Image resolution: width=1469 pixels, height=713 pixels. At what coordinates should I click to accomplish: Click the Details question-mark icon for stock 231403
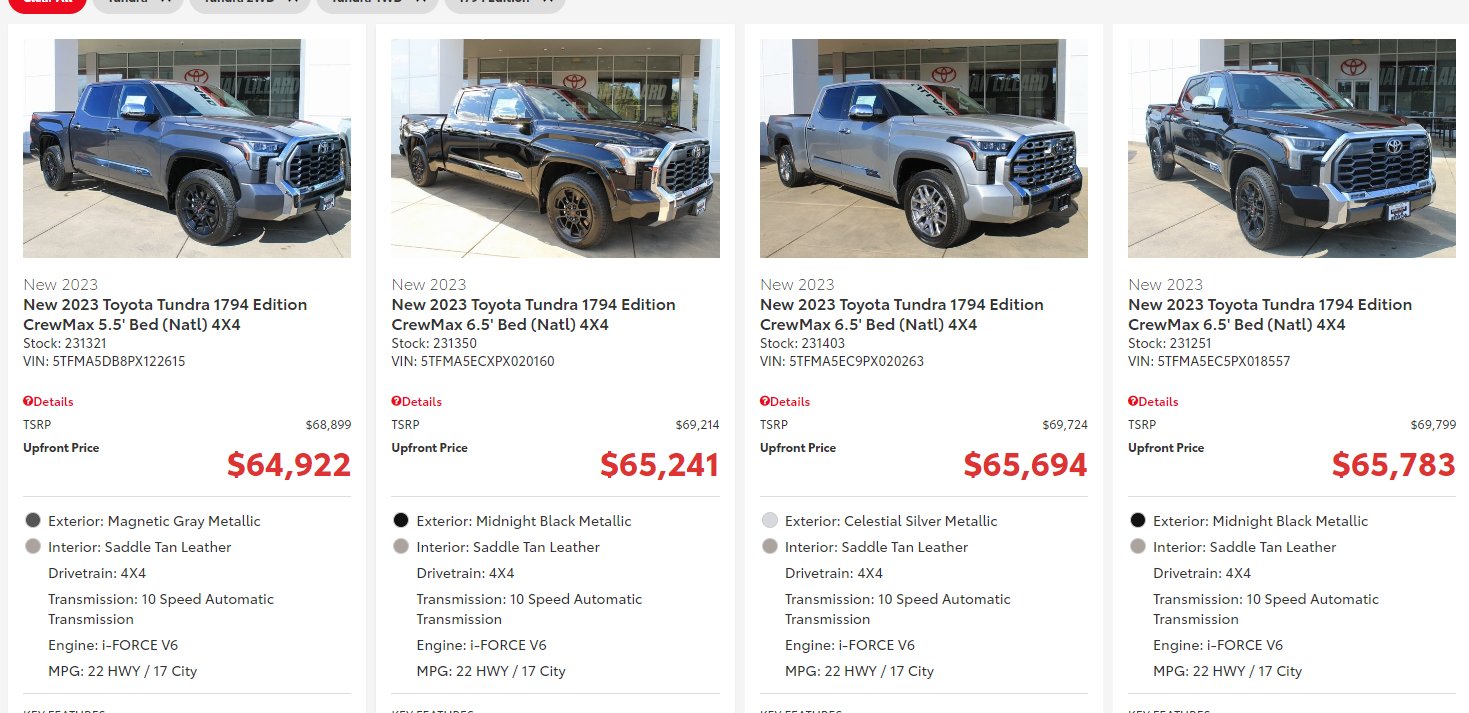[765, 402]
